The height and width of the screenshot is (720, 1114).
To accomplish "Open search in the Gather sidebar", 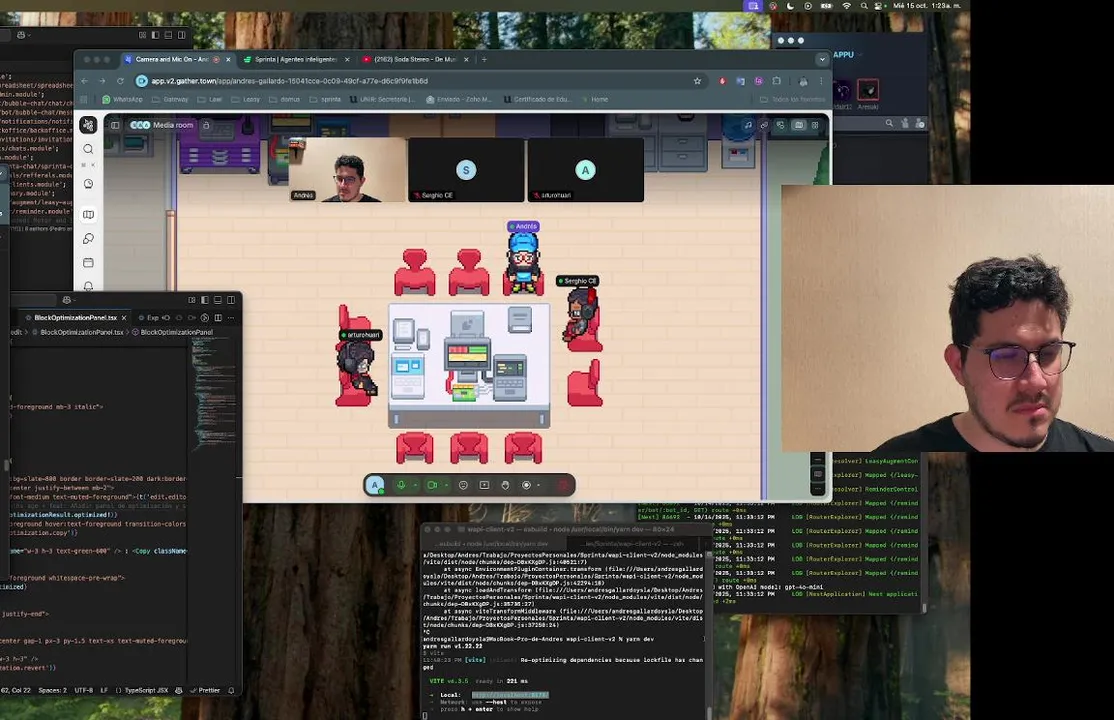I will (x=88, y=149).
